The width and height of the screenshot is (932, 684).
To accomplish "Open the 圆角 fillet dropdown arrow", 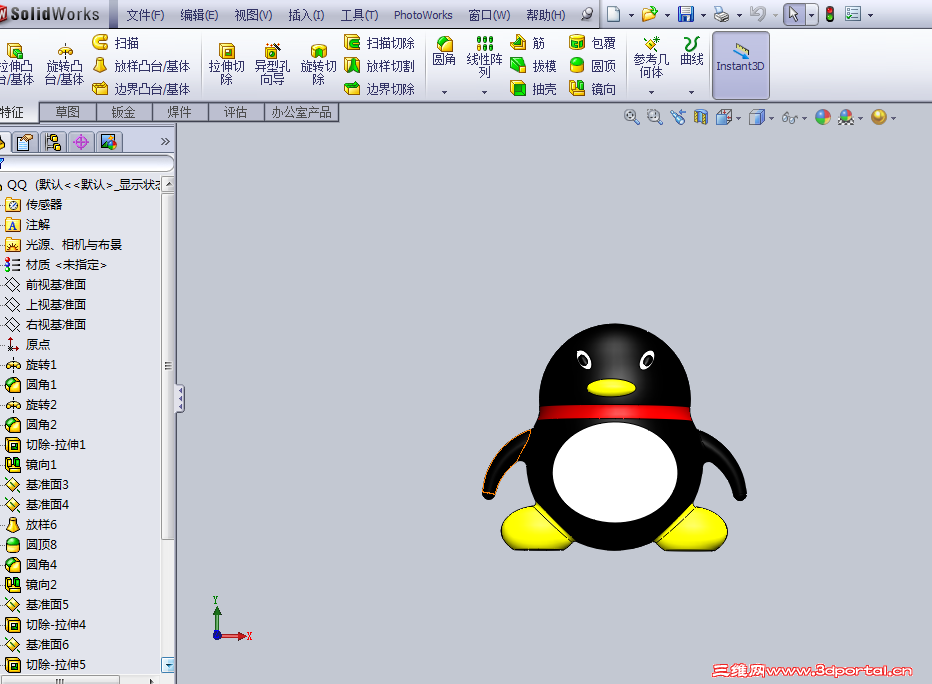I will pyautogui.click(x=444, y=92).
